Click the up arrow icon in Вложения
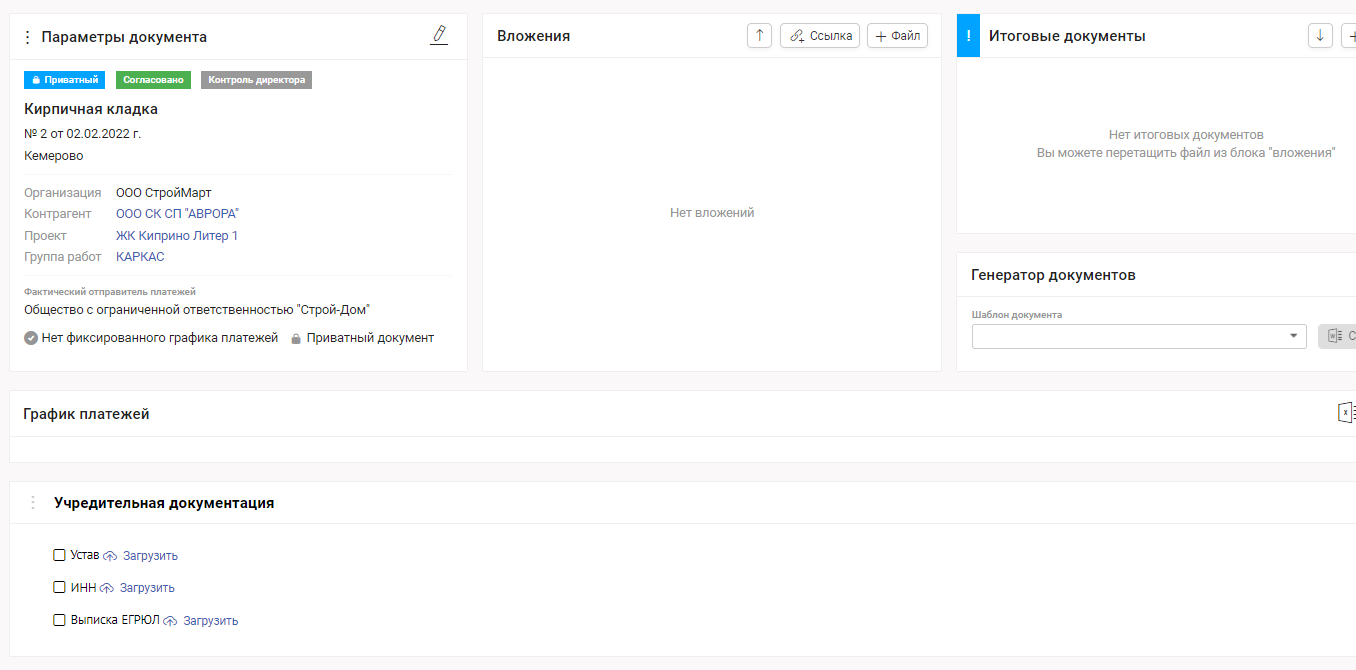The height and width of the screenshot is (670, 1356). point(759,36)
